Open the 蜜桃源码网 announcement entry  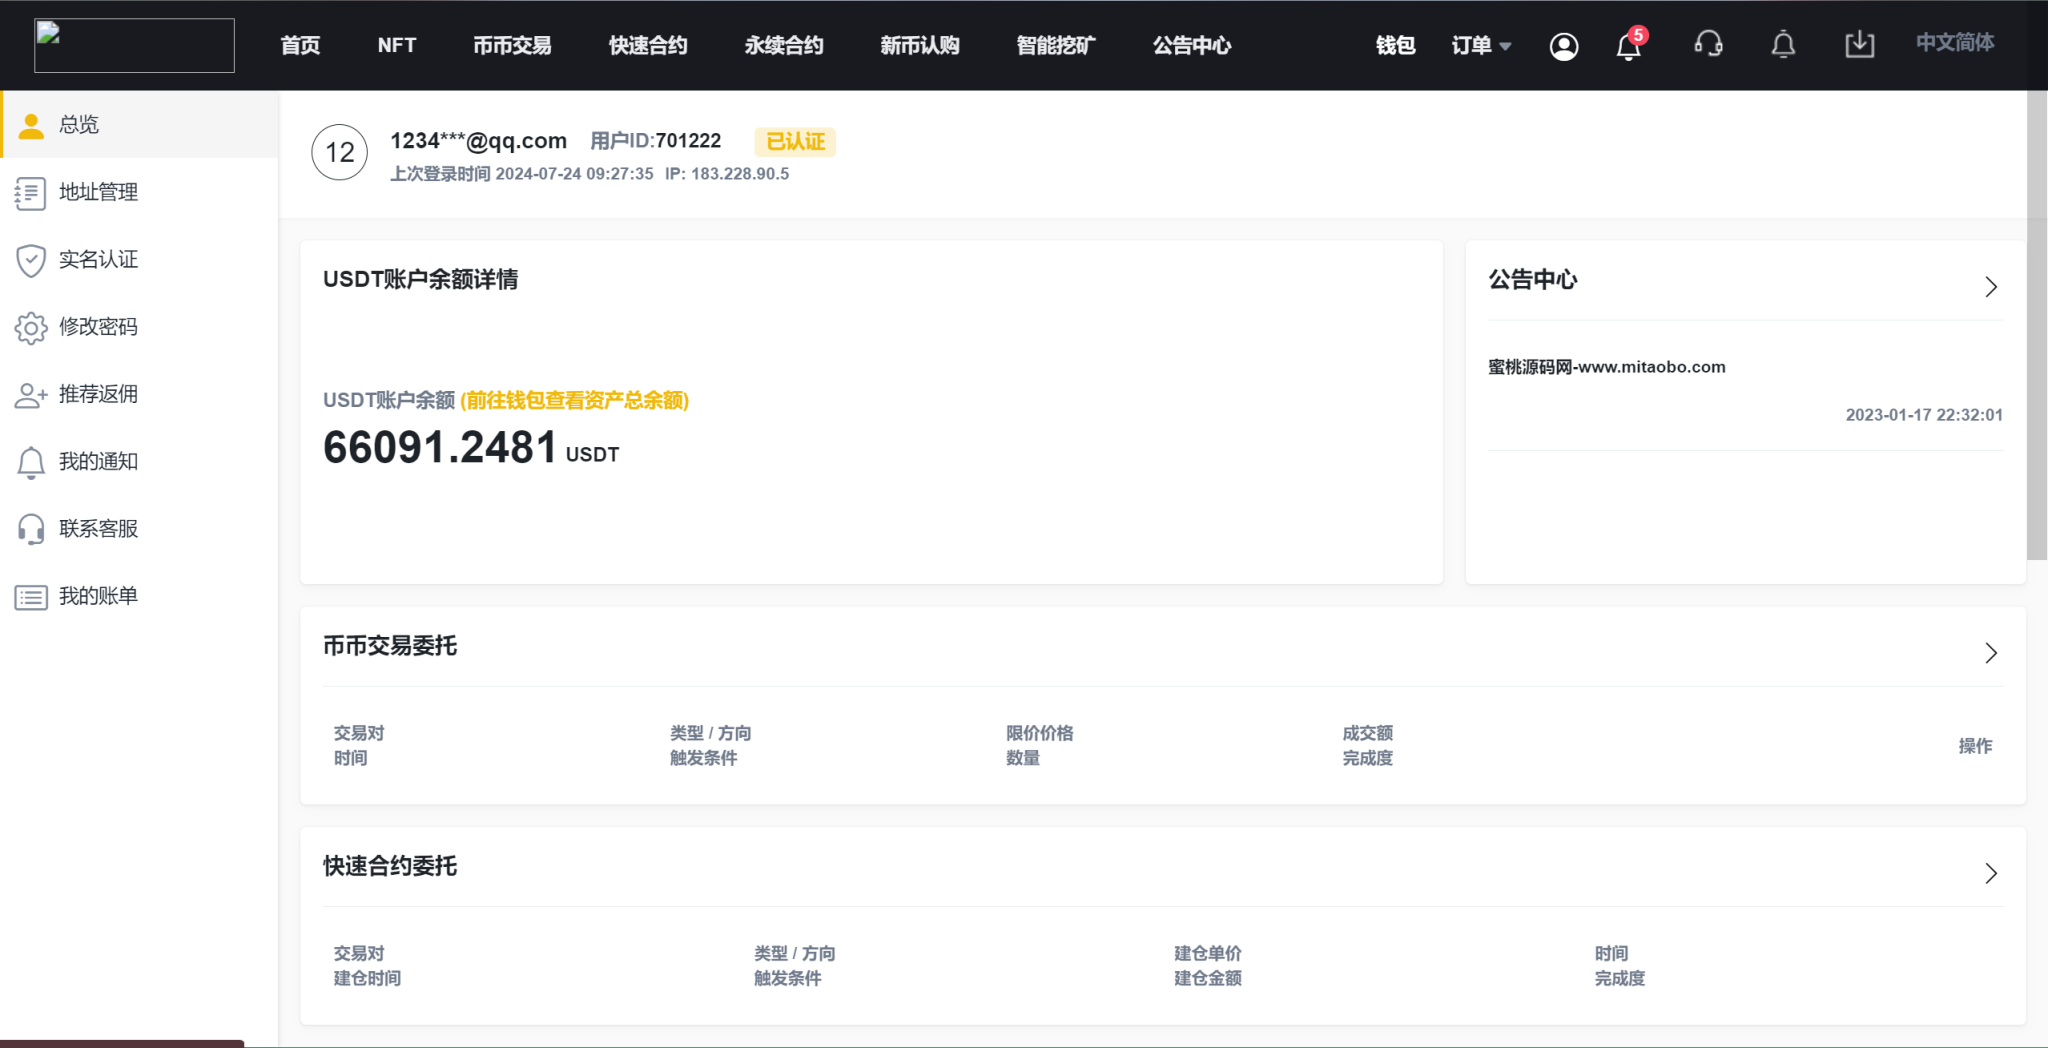(1606, 367)
